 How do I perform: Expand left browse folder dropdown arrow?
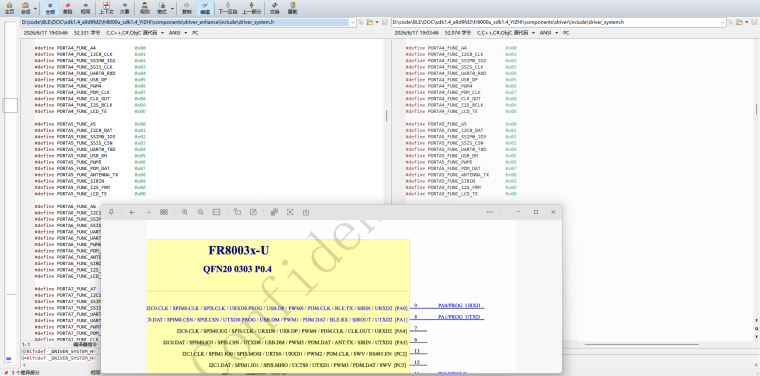click(377, 22)
